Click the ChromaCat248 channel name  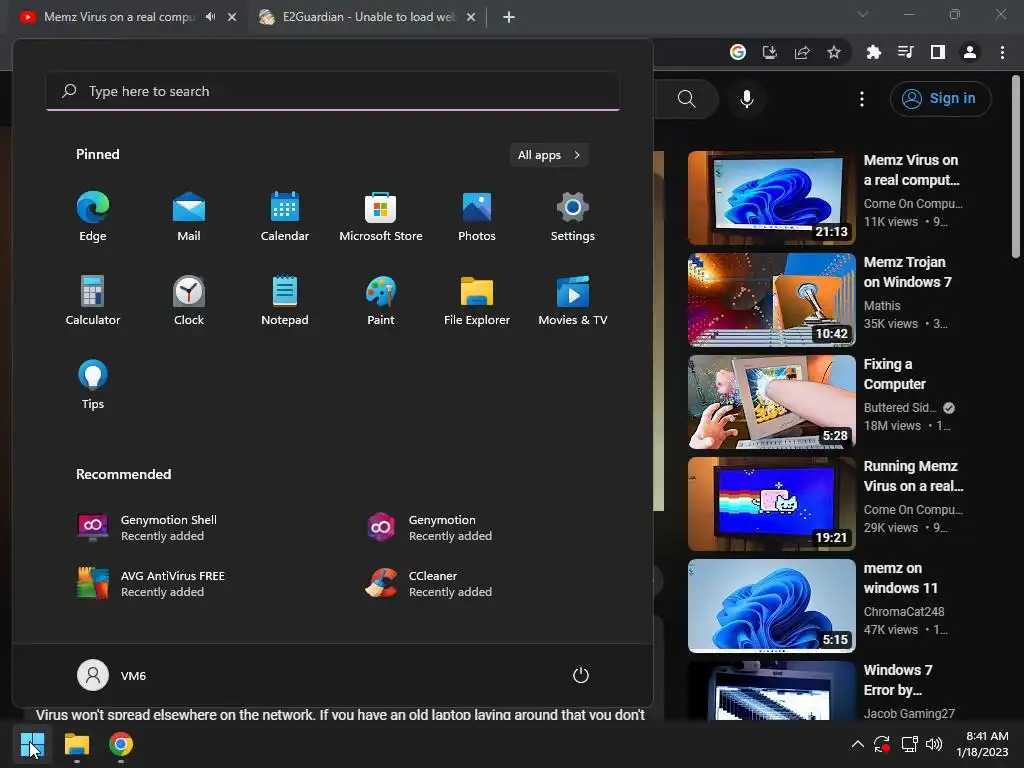(904, 612)
